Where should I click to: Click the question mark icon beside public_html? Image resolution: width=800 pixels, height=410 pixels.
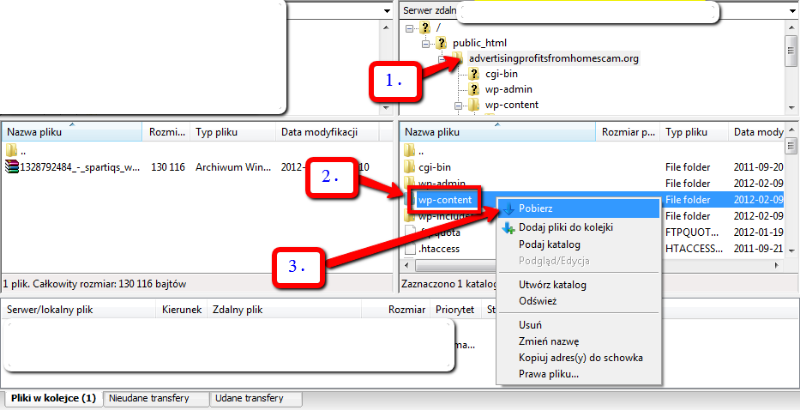[441, 43]
